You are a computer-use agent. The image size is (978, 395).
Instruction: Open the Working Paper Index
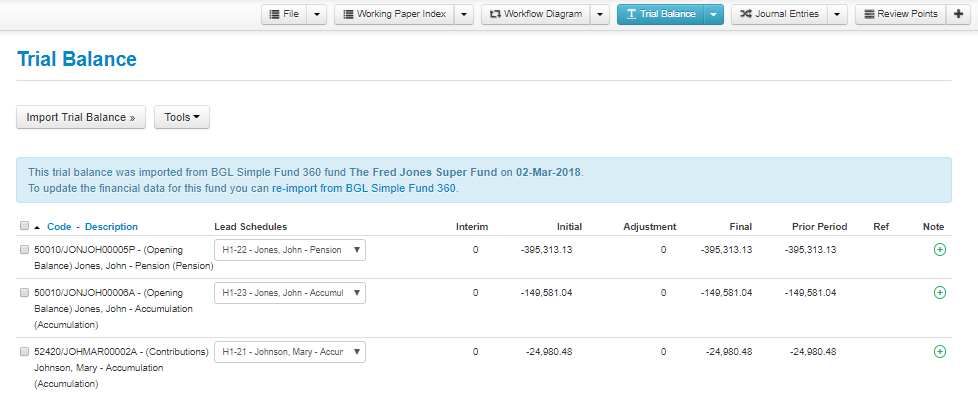[x=394, y=14]
